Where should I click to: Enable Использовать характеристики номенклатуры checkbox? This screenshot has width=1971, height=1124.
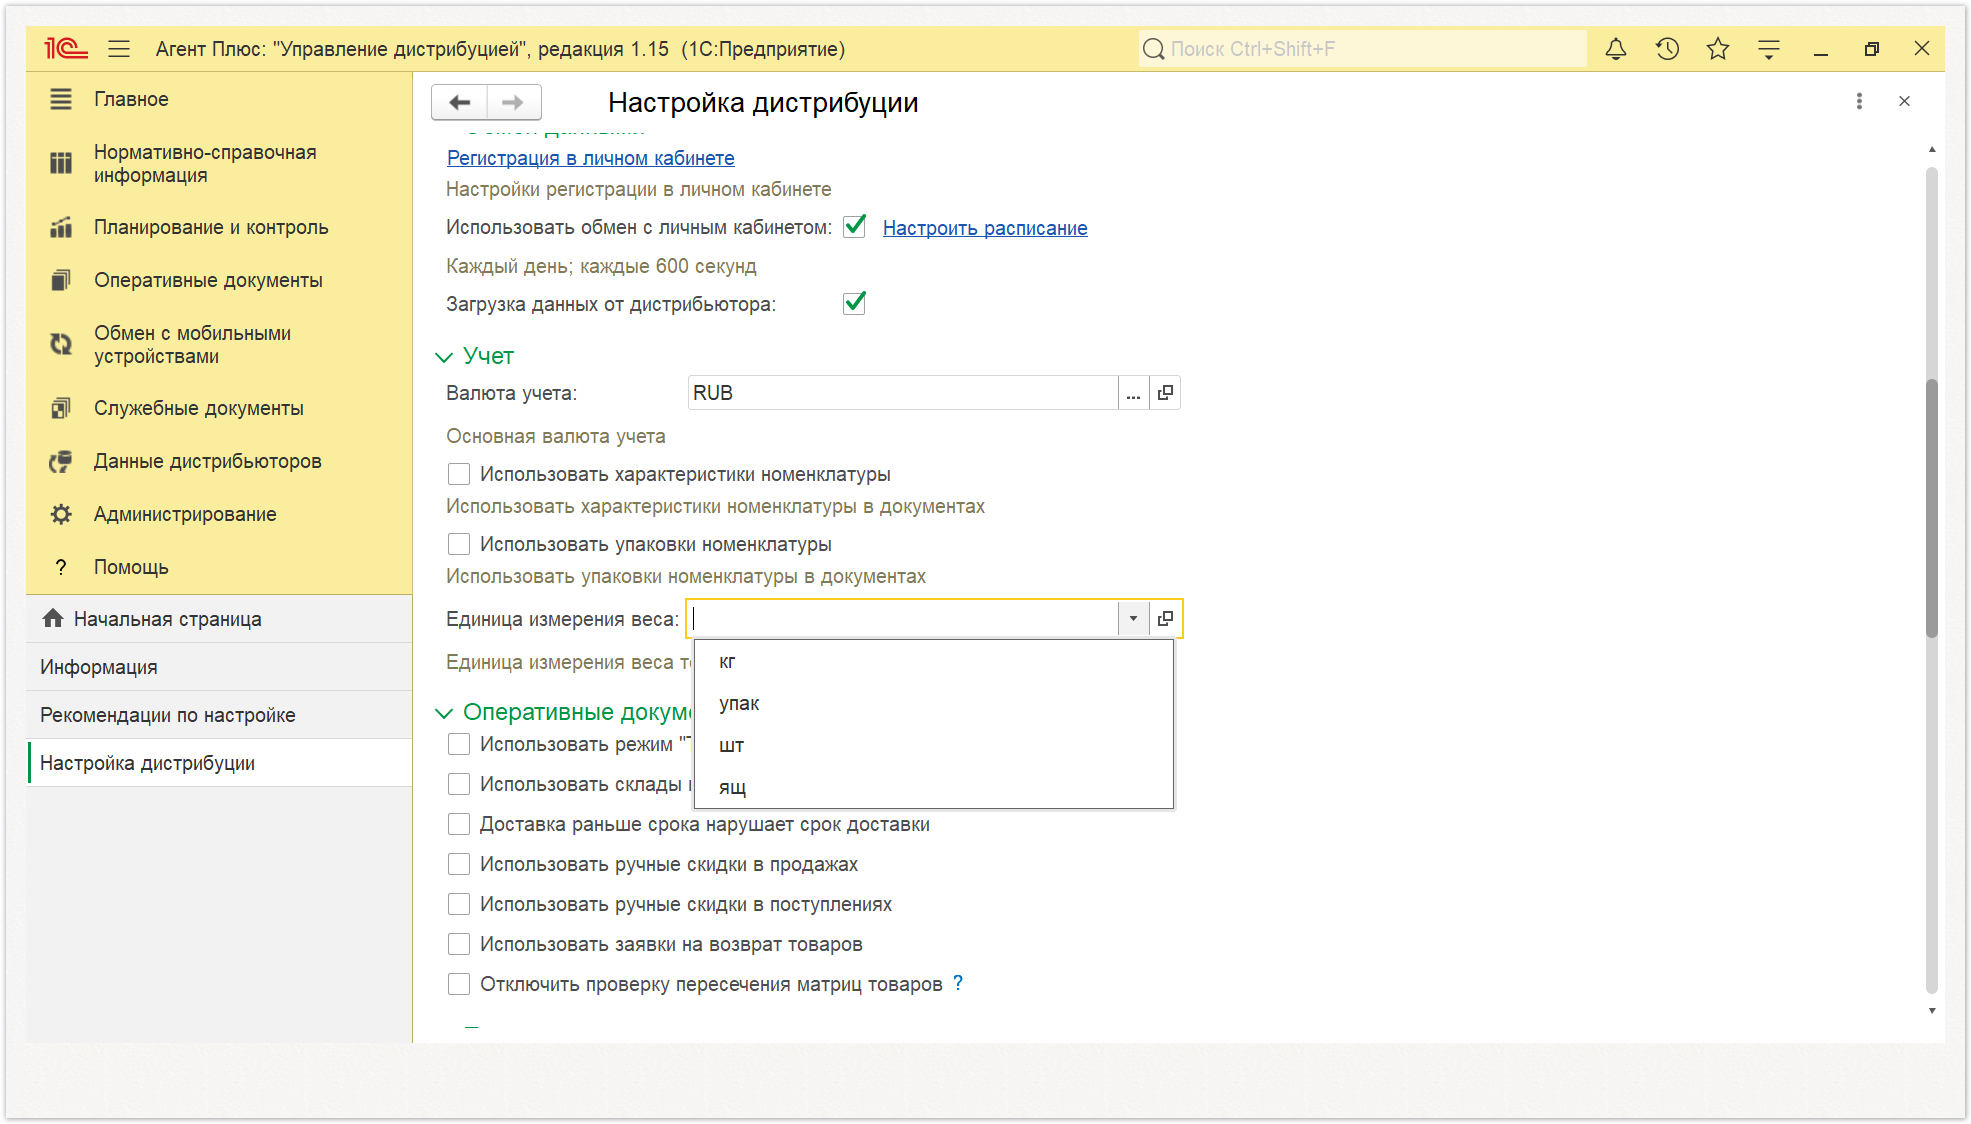point(459,474)
